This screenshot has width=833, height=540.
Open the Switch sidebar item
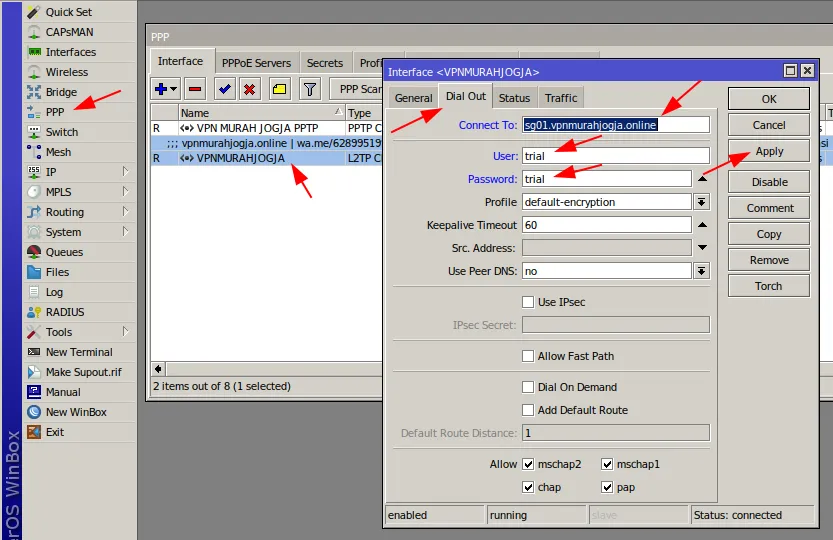[62, 132]
